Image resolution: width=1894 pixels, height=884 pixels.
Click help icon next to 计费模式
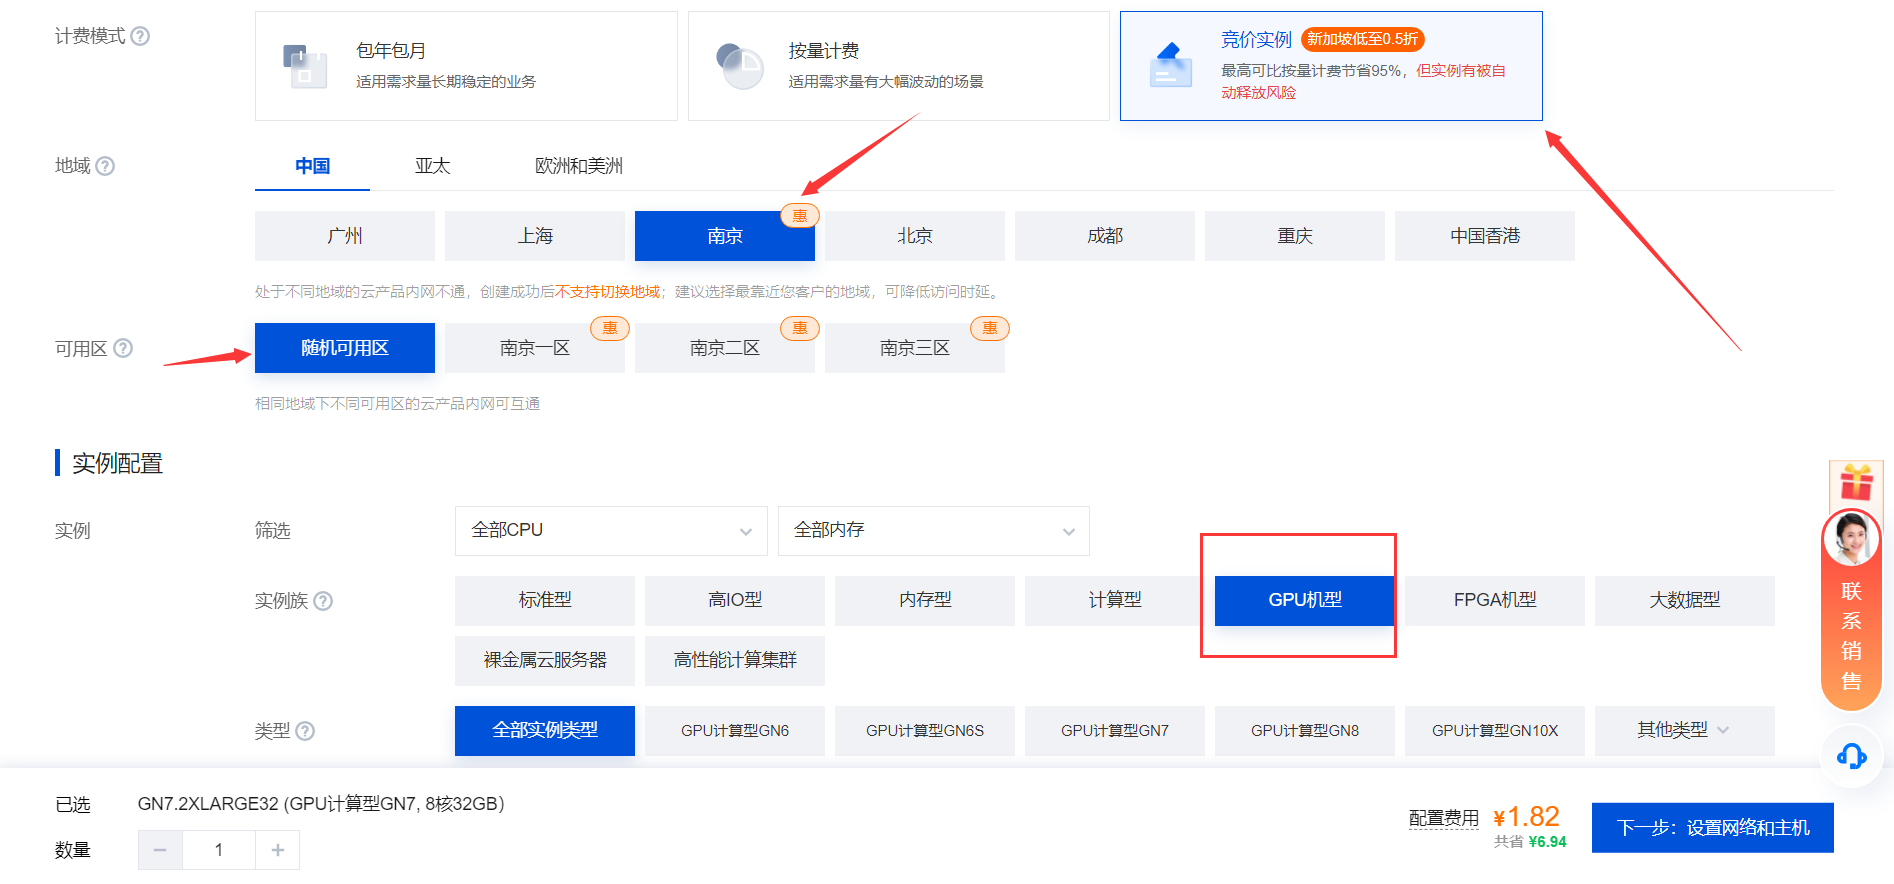tap(141, 36)
